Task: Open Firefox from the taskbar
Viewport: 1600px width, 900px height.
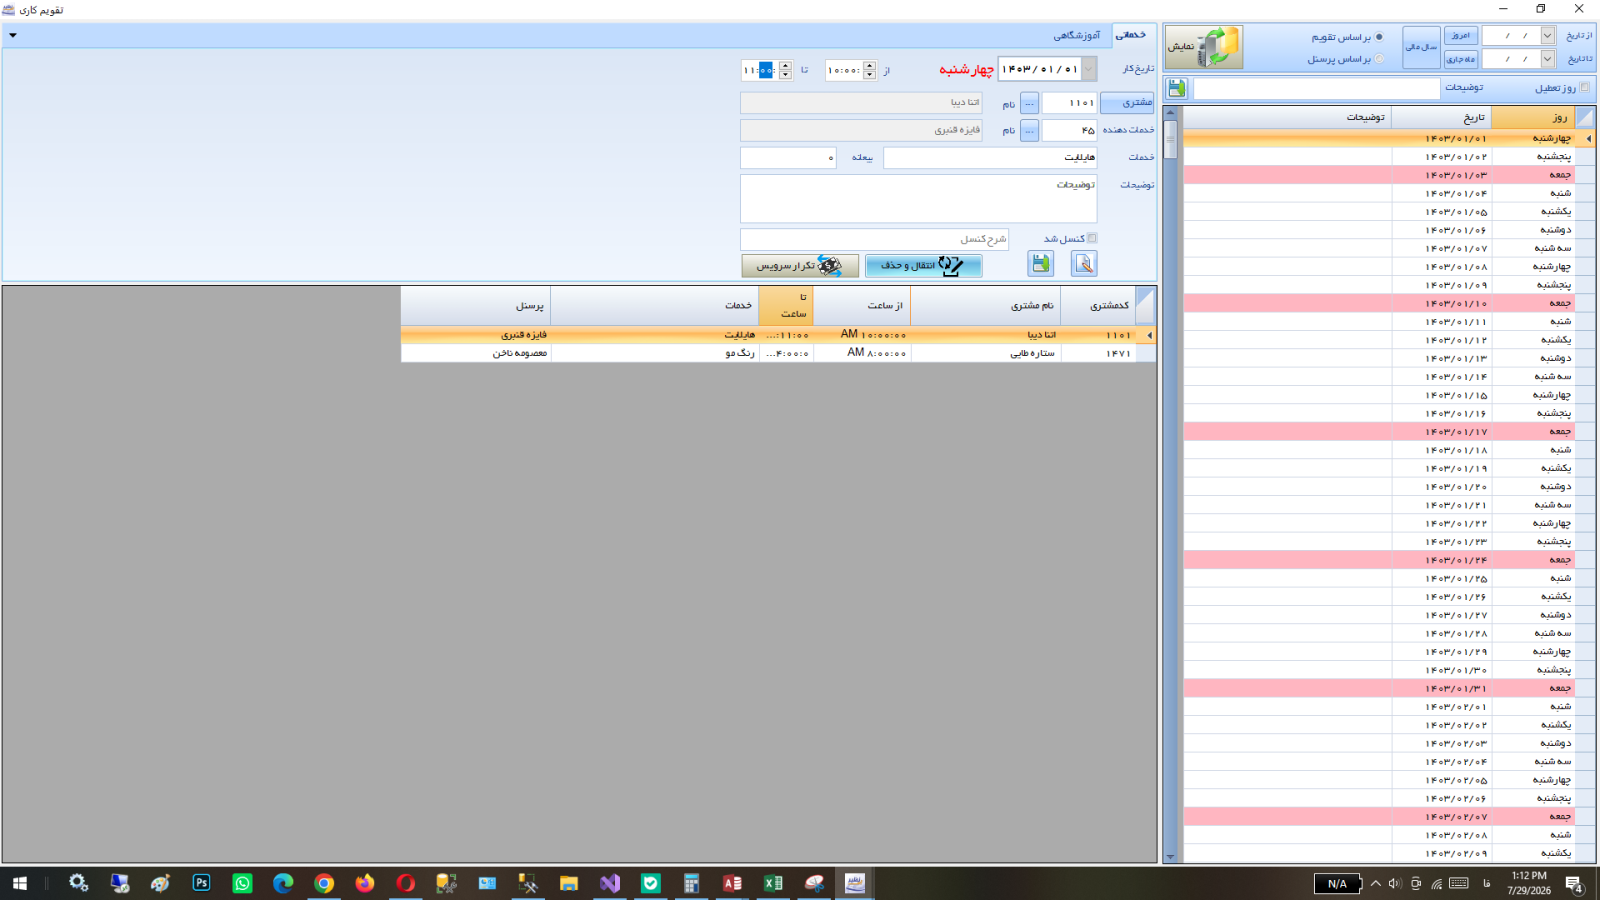Action: [365, 883]
